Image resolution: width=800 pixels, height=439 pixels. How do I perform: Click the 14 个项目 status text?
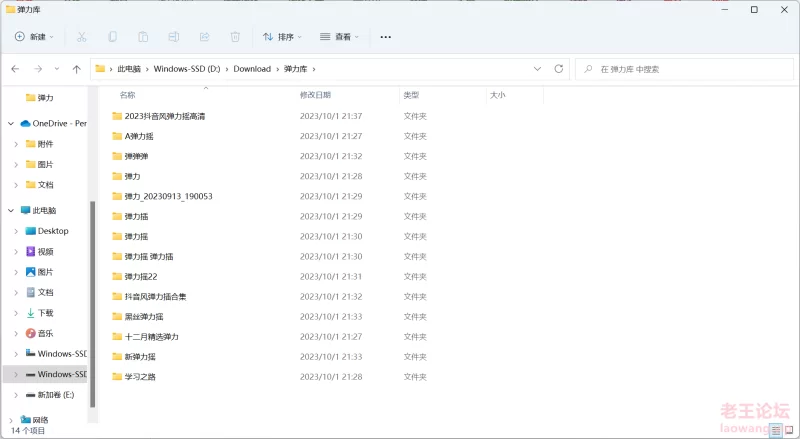28,431
